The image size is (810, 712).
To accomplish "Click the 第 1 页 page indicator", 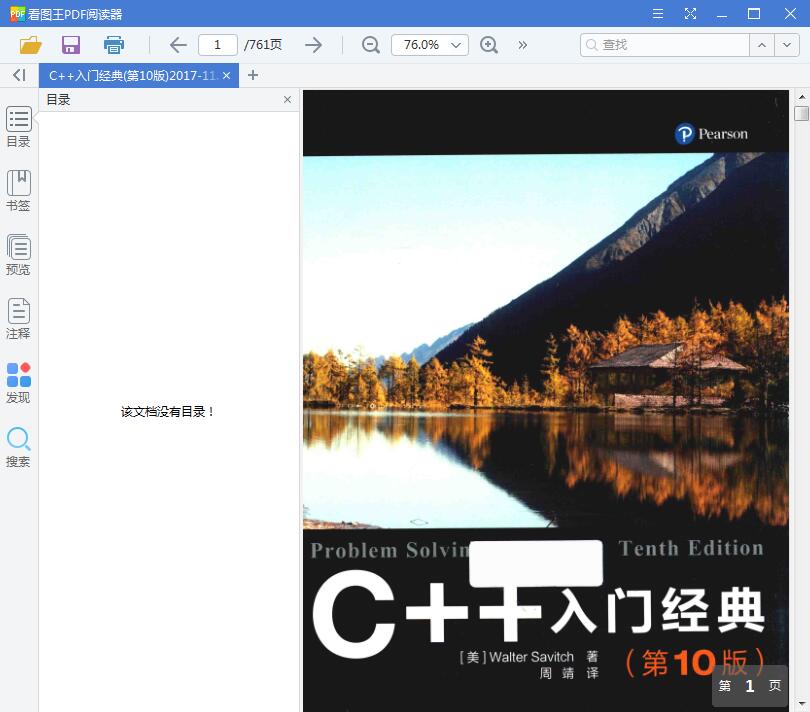I will click(750, 686).
